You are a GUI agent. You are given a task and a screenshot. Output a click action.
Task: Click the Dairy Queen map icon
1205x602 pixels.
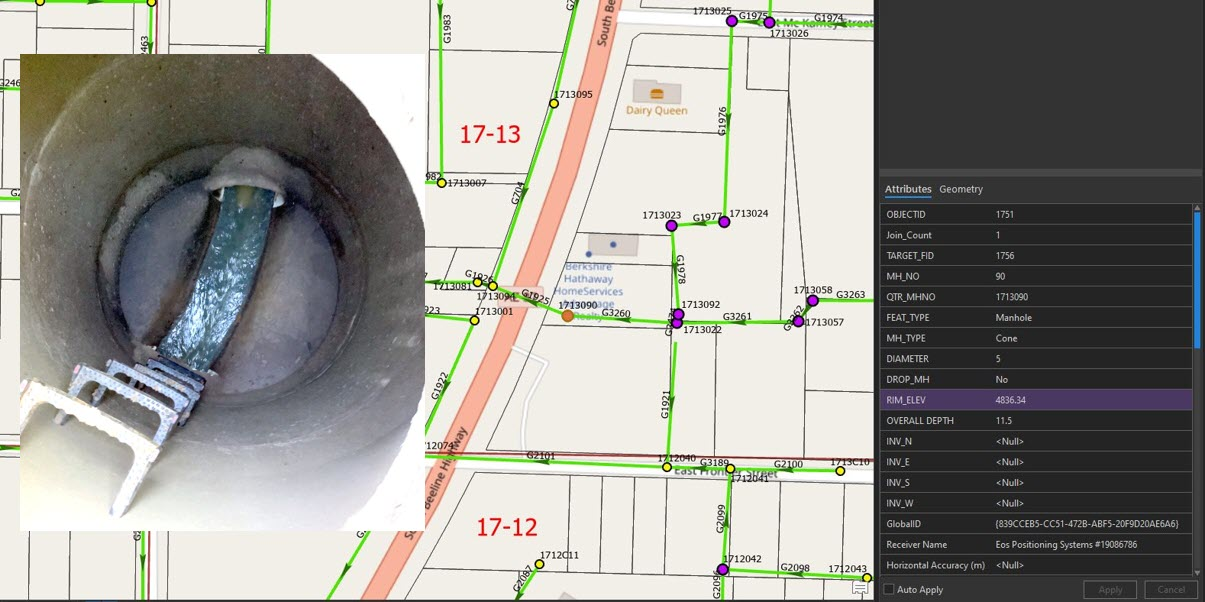pyautogui.click(x=656, y=92)
